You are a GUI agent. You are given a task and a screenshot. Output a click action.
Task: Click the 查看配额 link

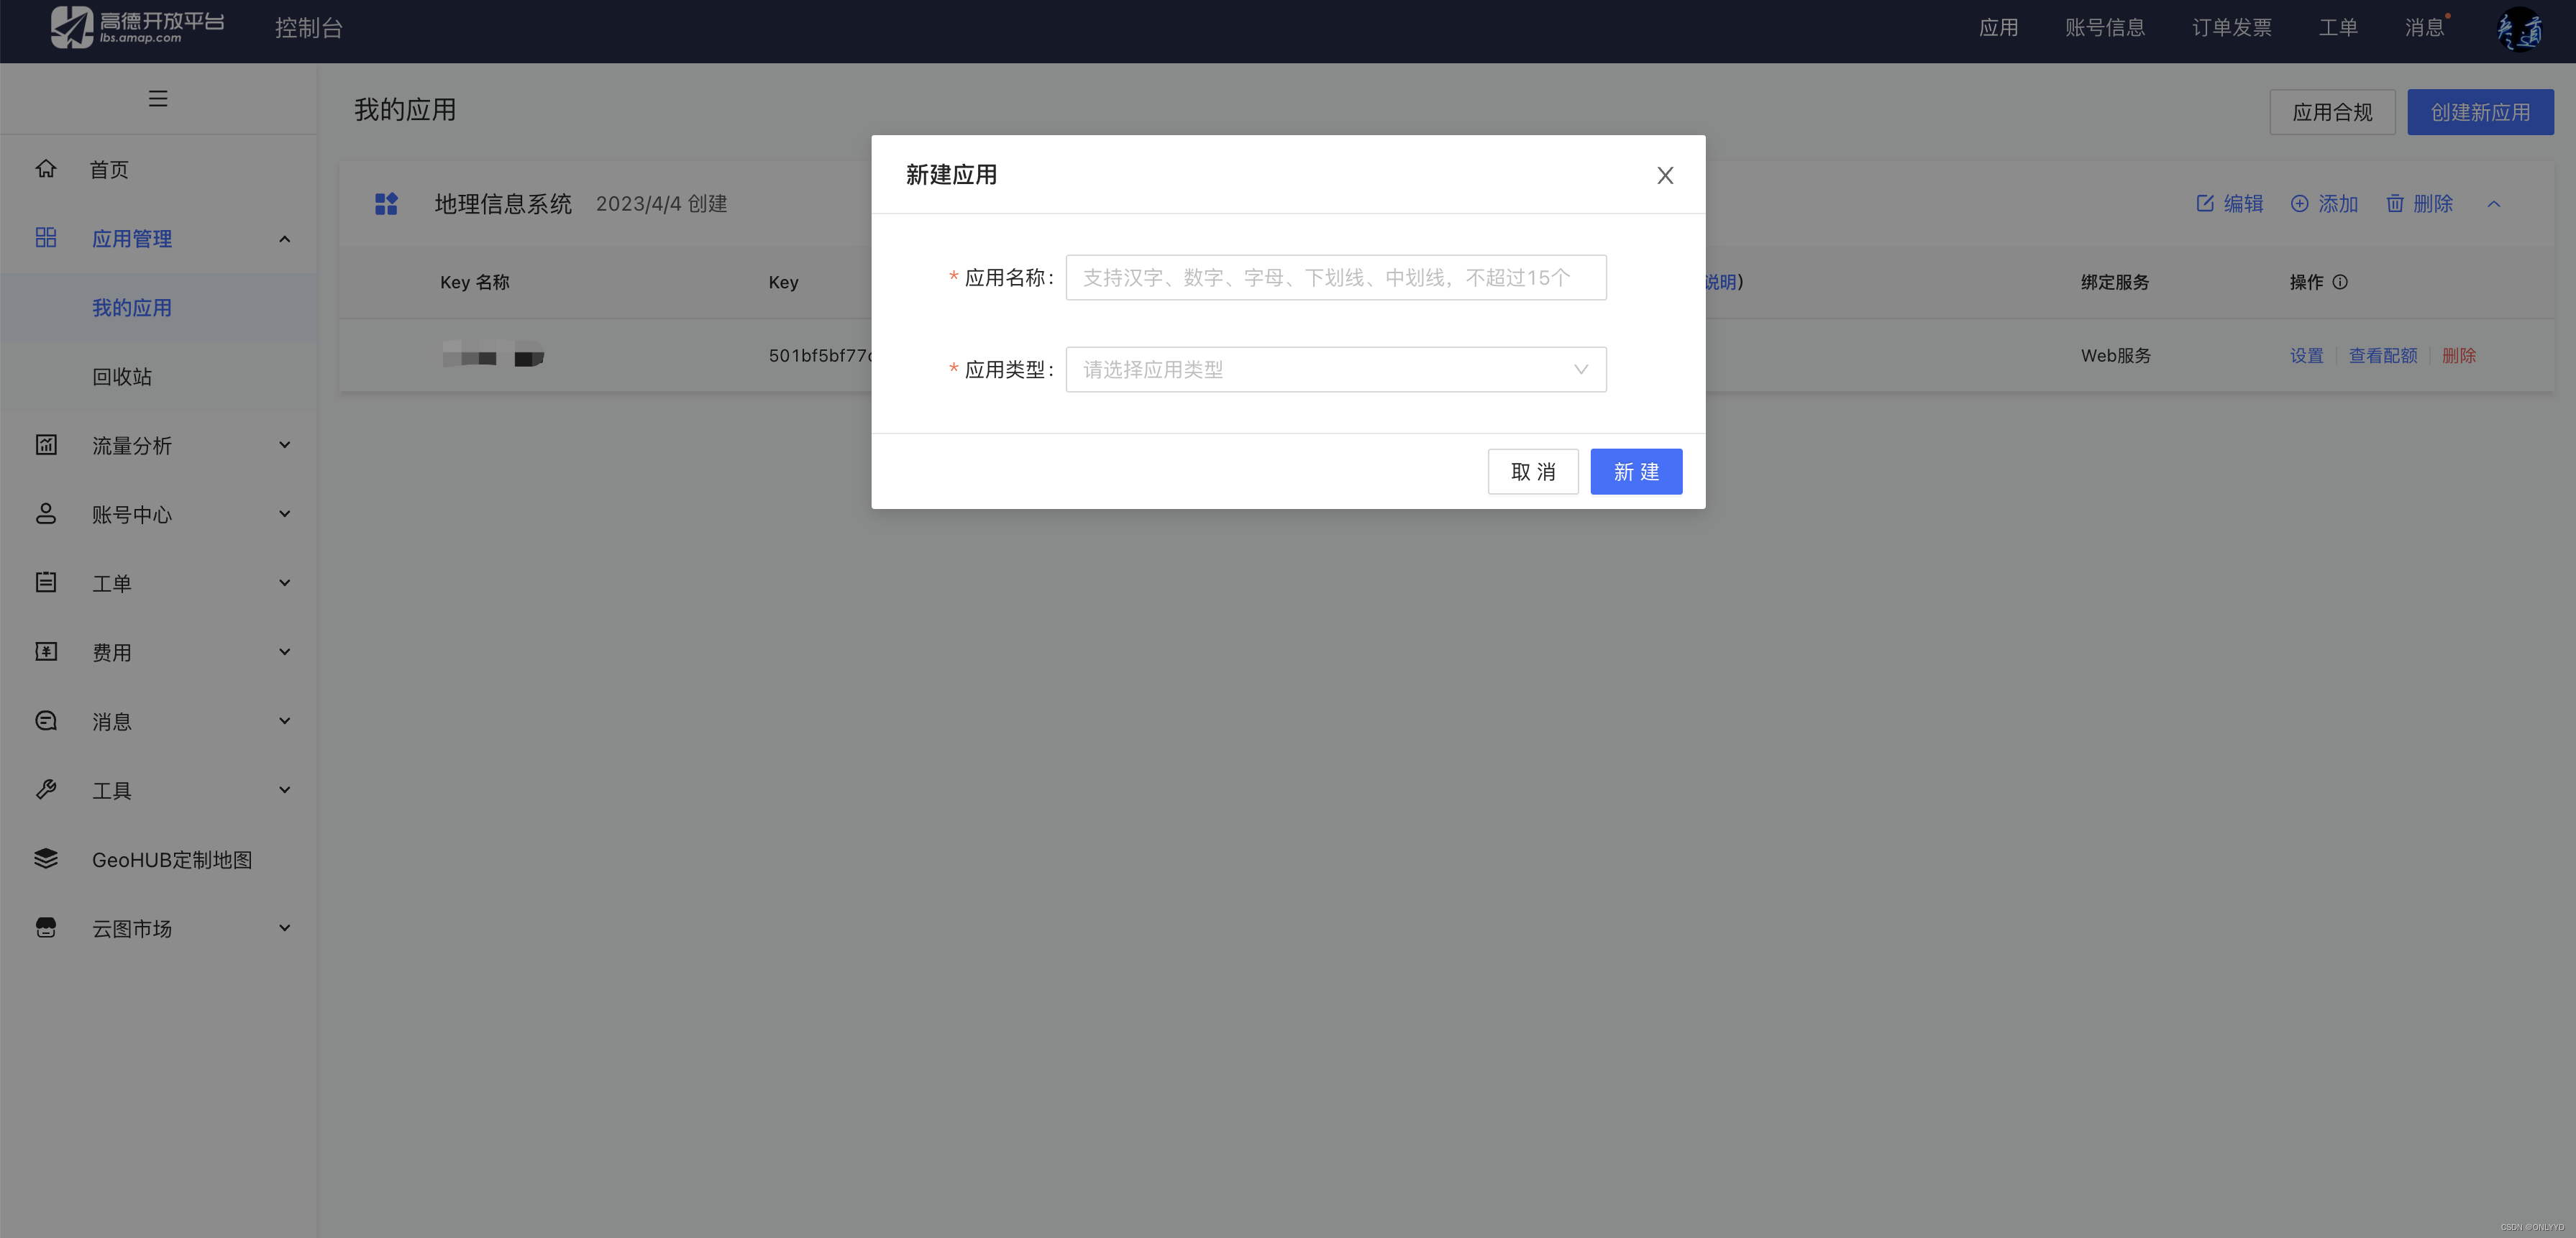(x=2382, y=356)
